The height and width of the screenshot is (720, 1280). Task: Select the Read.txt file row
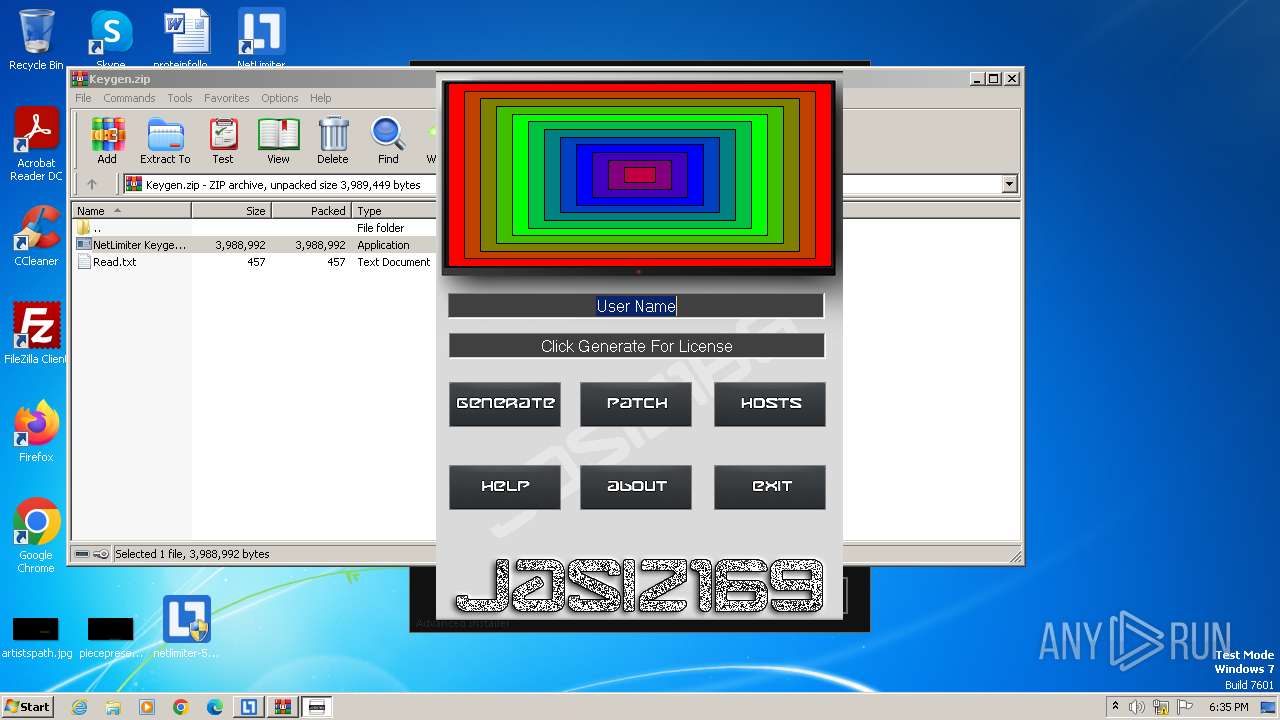click(x=254, y=262)
